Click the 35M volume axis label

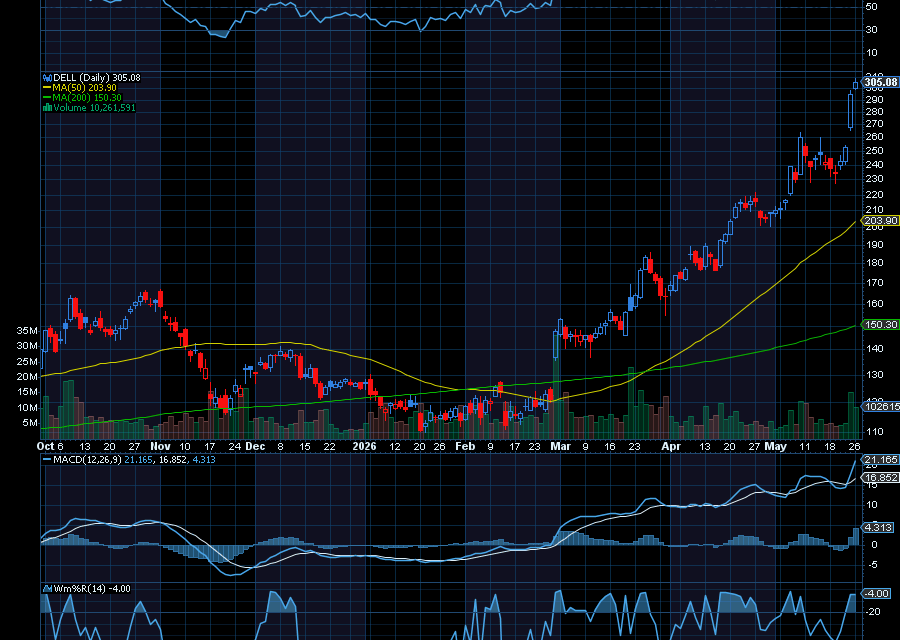28,331
